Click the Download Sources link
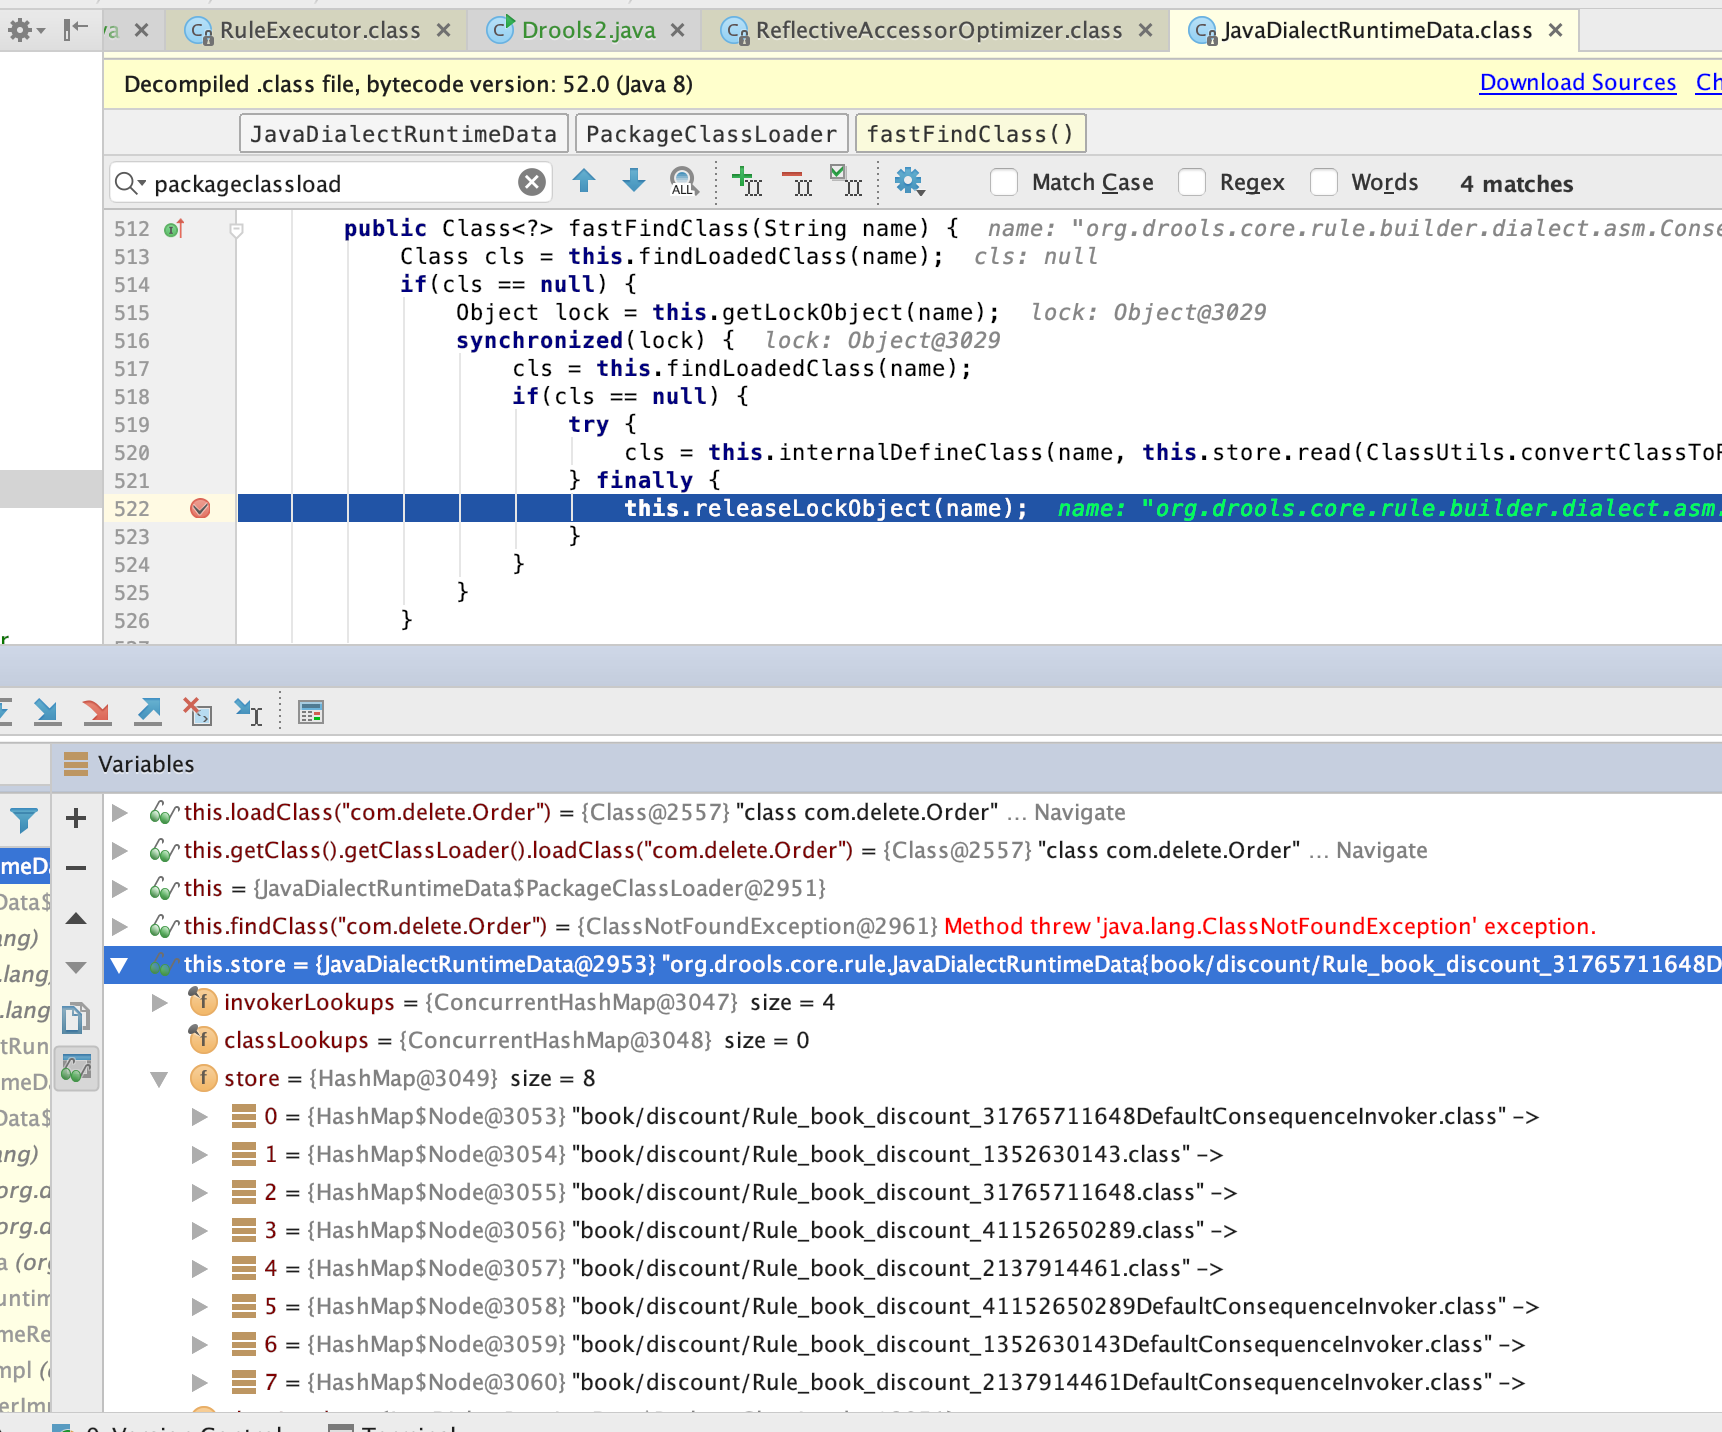 tap(1578, 82)
